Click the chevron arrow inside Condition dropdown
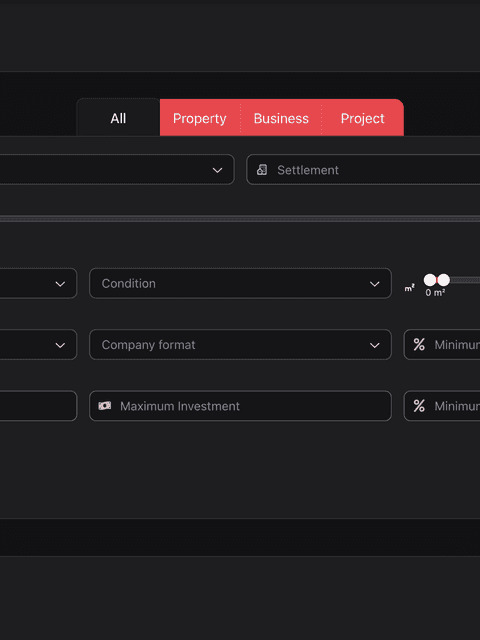 (374, 284)
